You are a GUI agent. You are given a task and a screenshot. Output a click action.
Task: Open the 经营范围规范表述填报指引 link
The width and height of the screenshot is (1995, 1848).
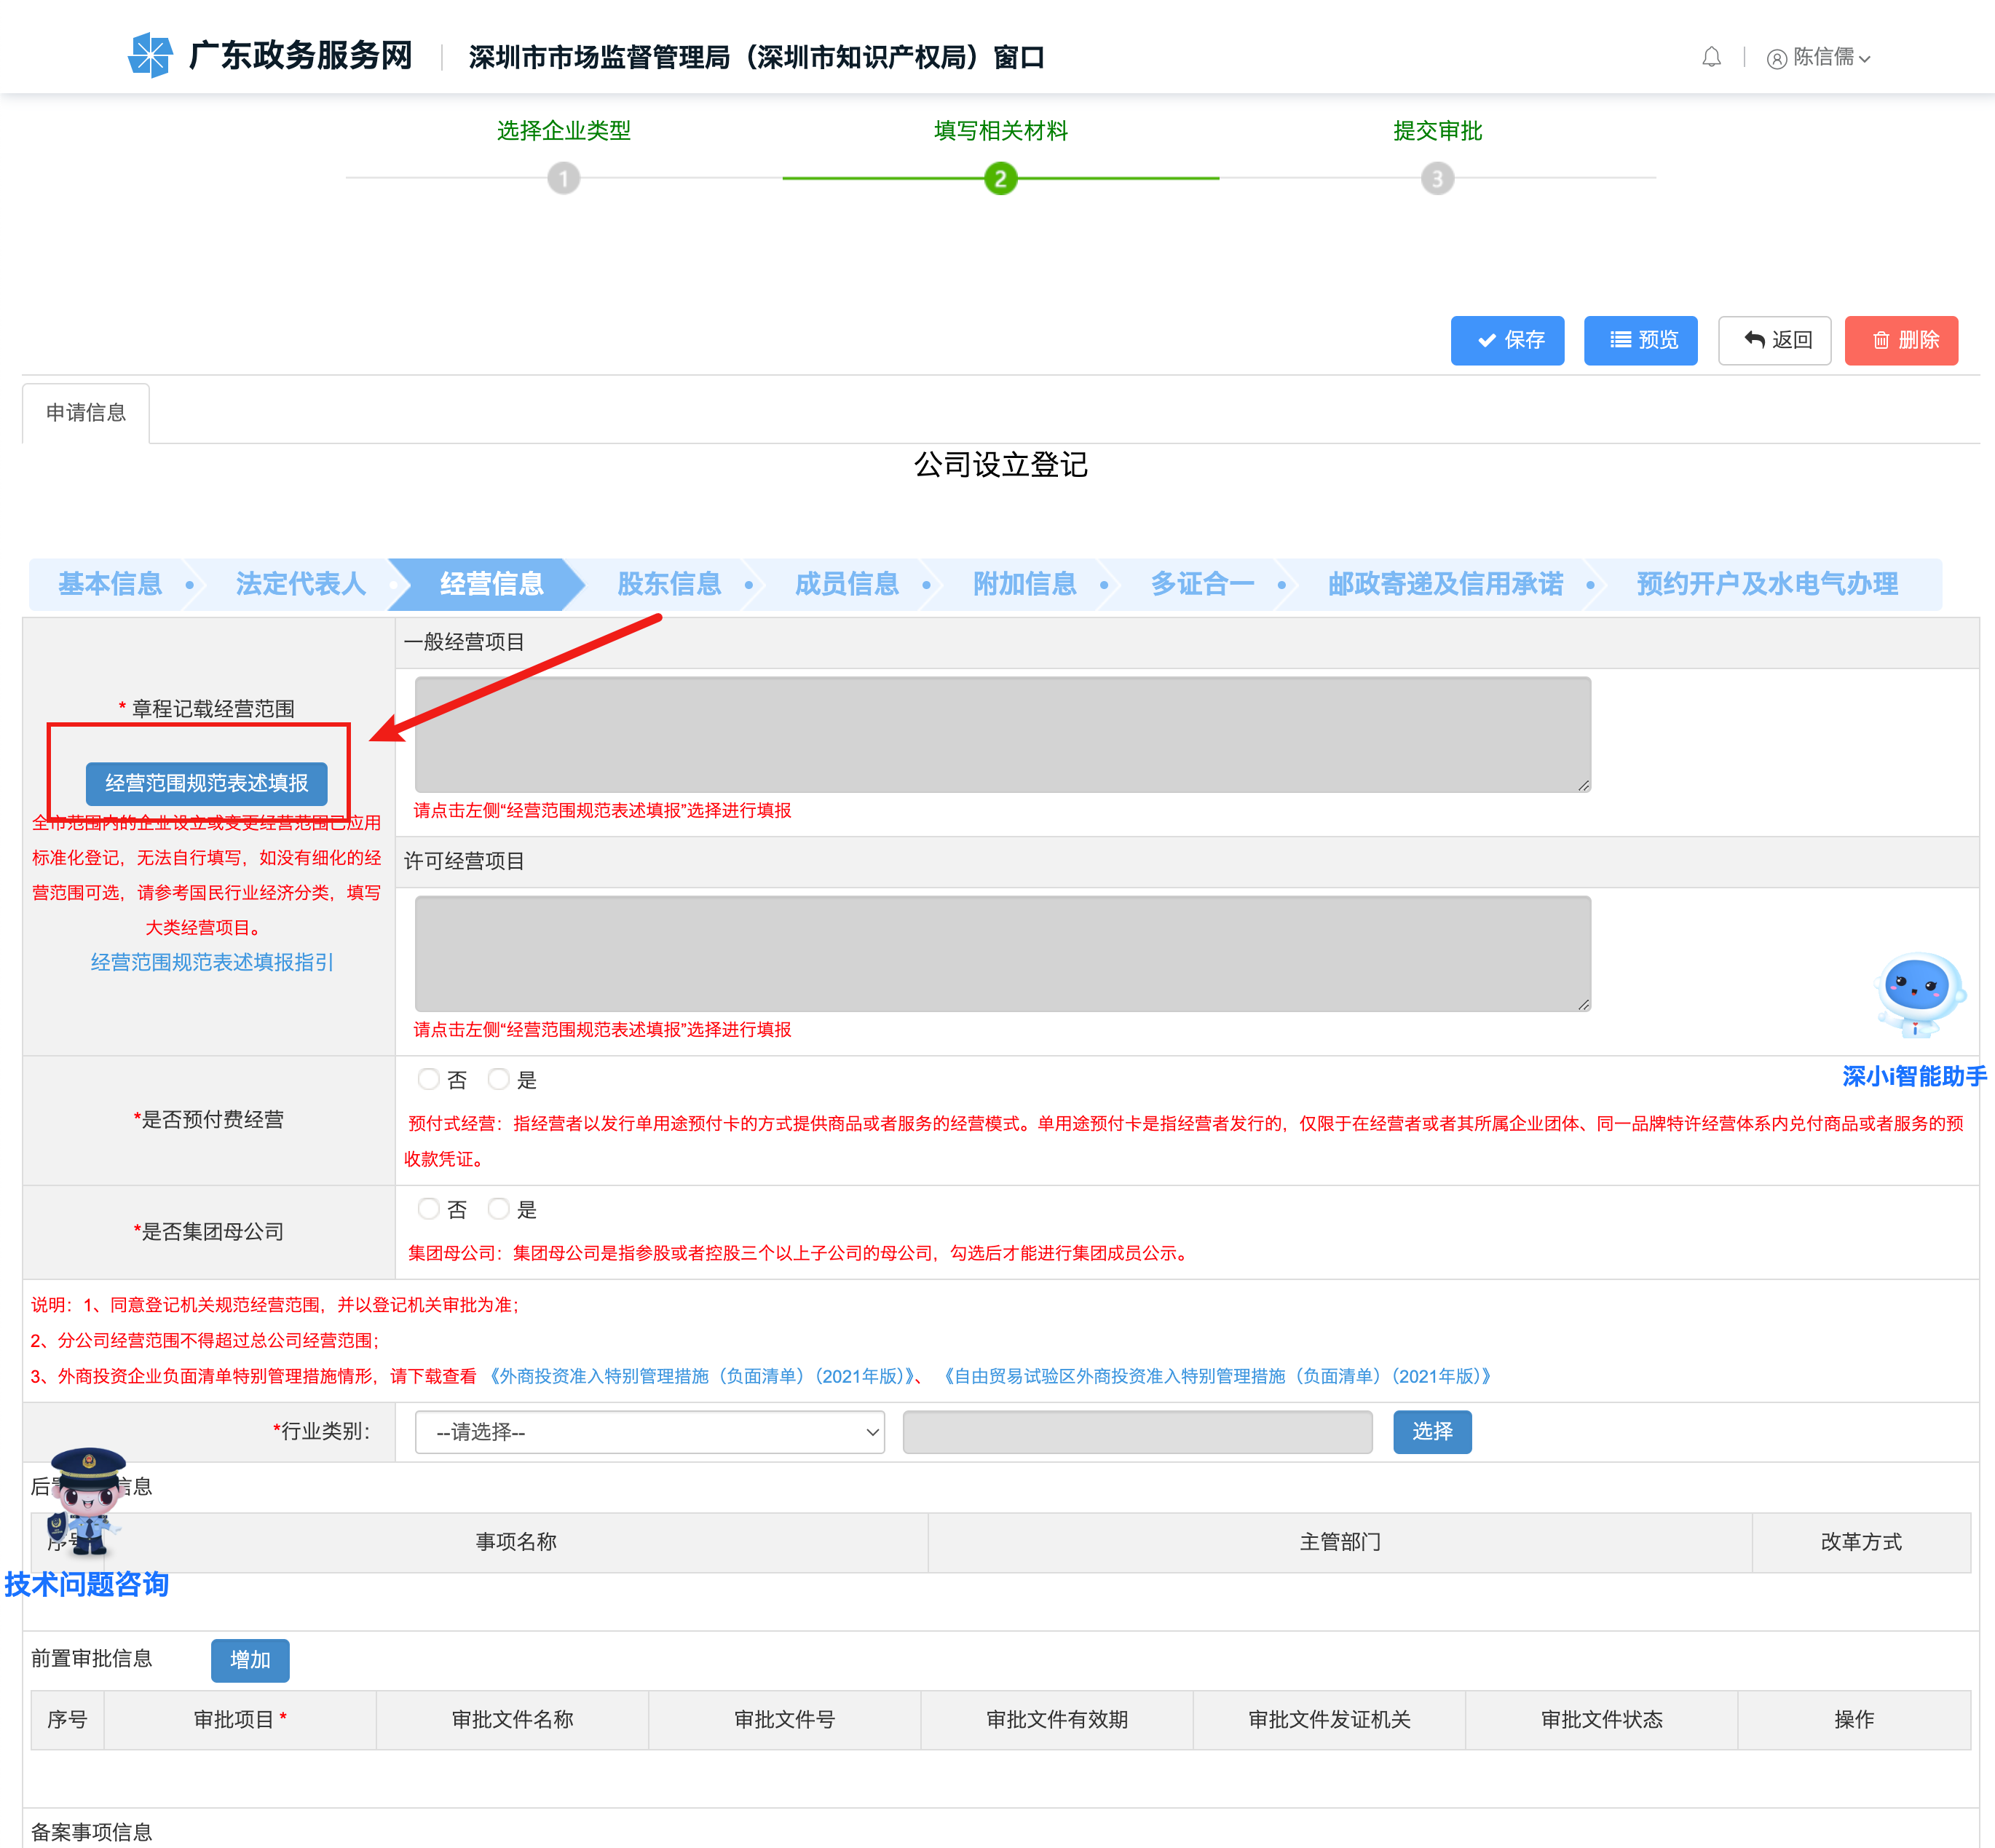click(x=212, y=962)
